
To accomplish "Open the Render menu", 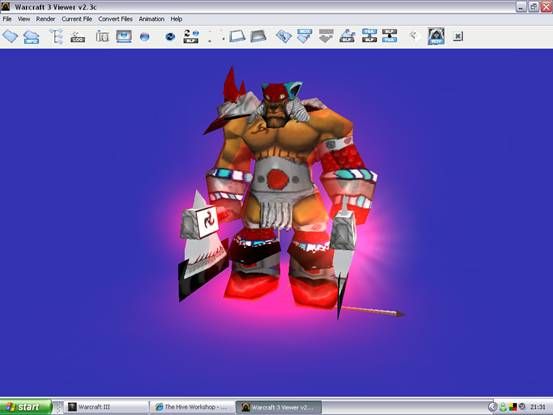I will pos(45,19).
